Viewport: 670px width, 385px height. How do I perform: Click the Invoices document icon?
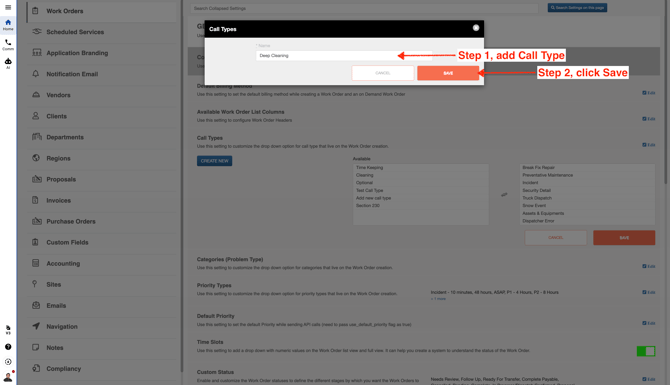(x=35, y=200)
